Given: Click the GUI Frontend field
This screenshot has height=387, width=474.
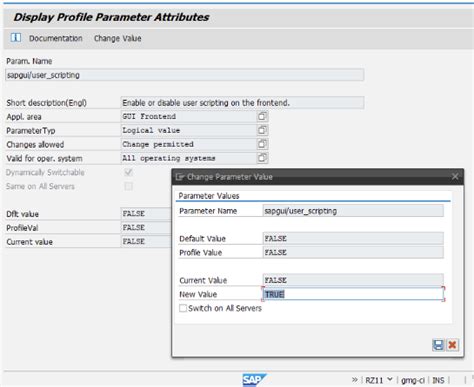Looking at the screenshot, I should click(x=188, y=116).
